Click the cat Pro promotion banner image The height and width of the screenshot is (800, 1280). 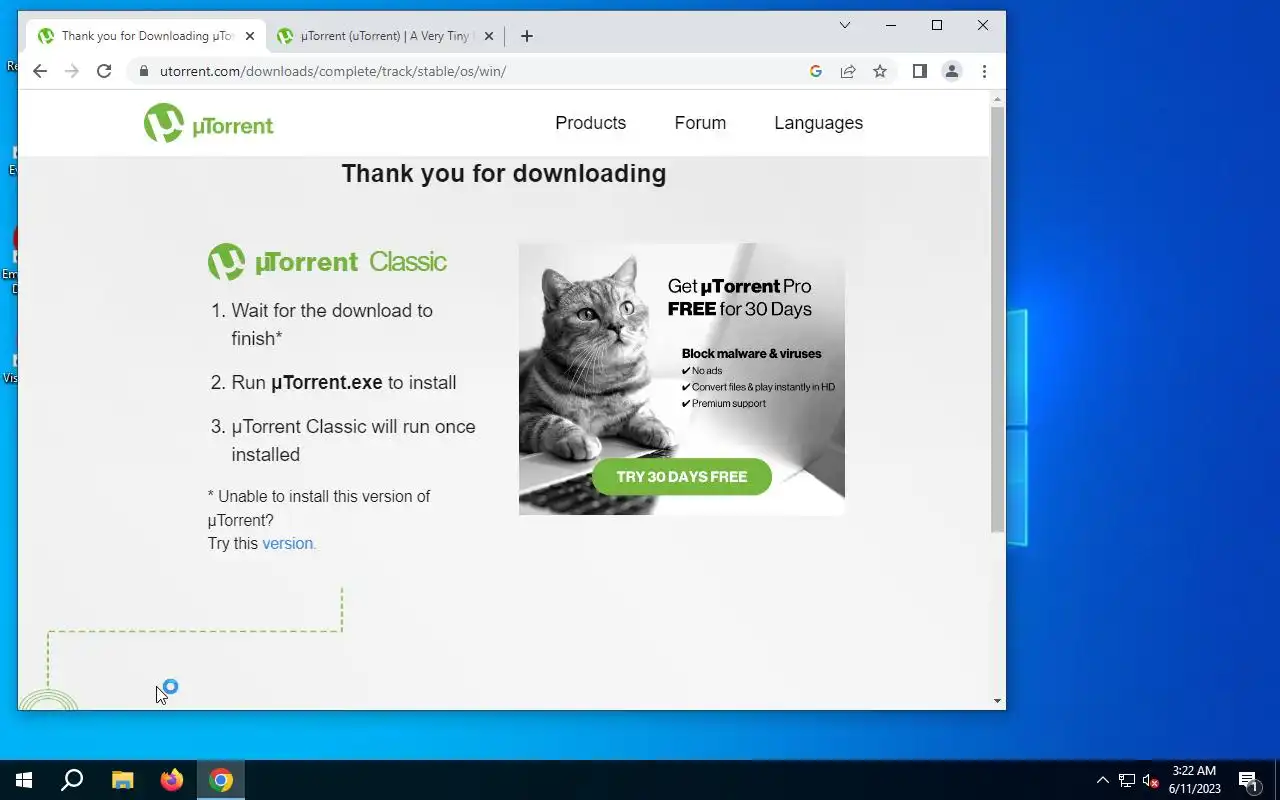(x=682, y=379)
